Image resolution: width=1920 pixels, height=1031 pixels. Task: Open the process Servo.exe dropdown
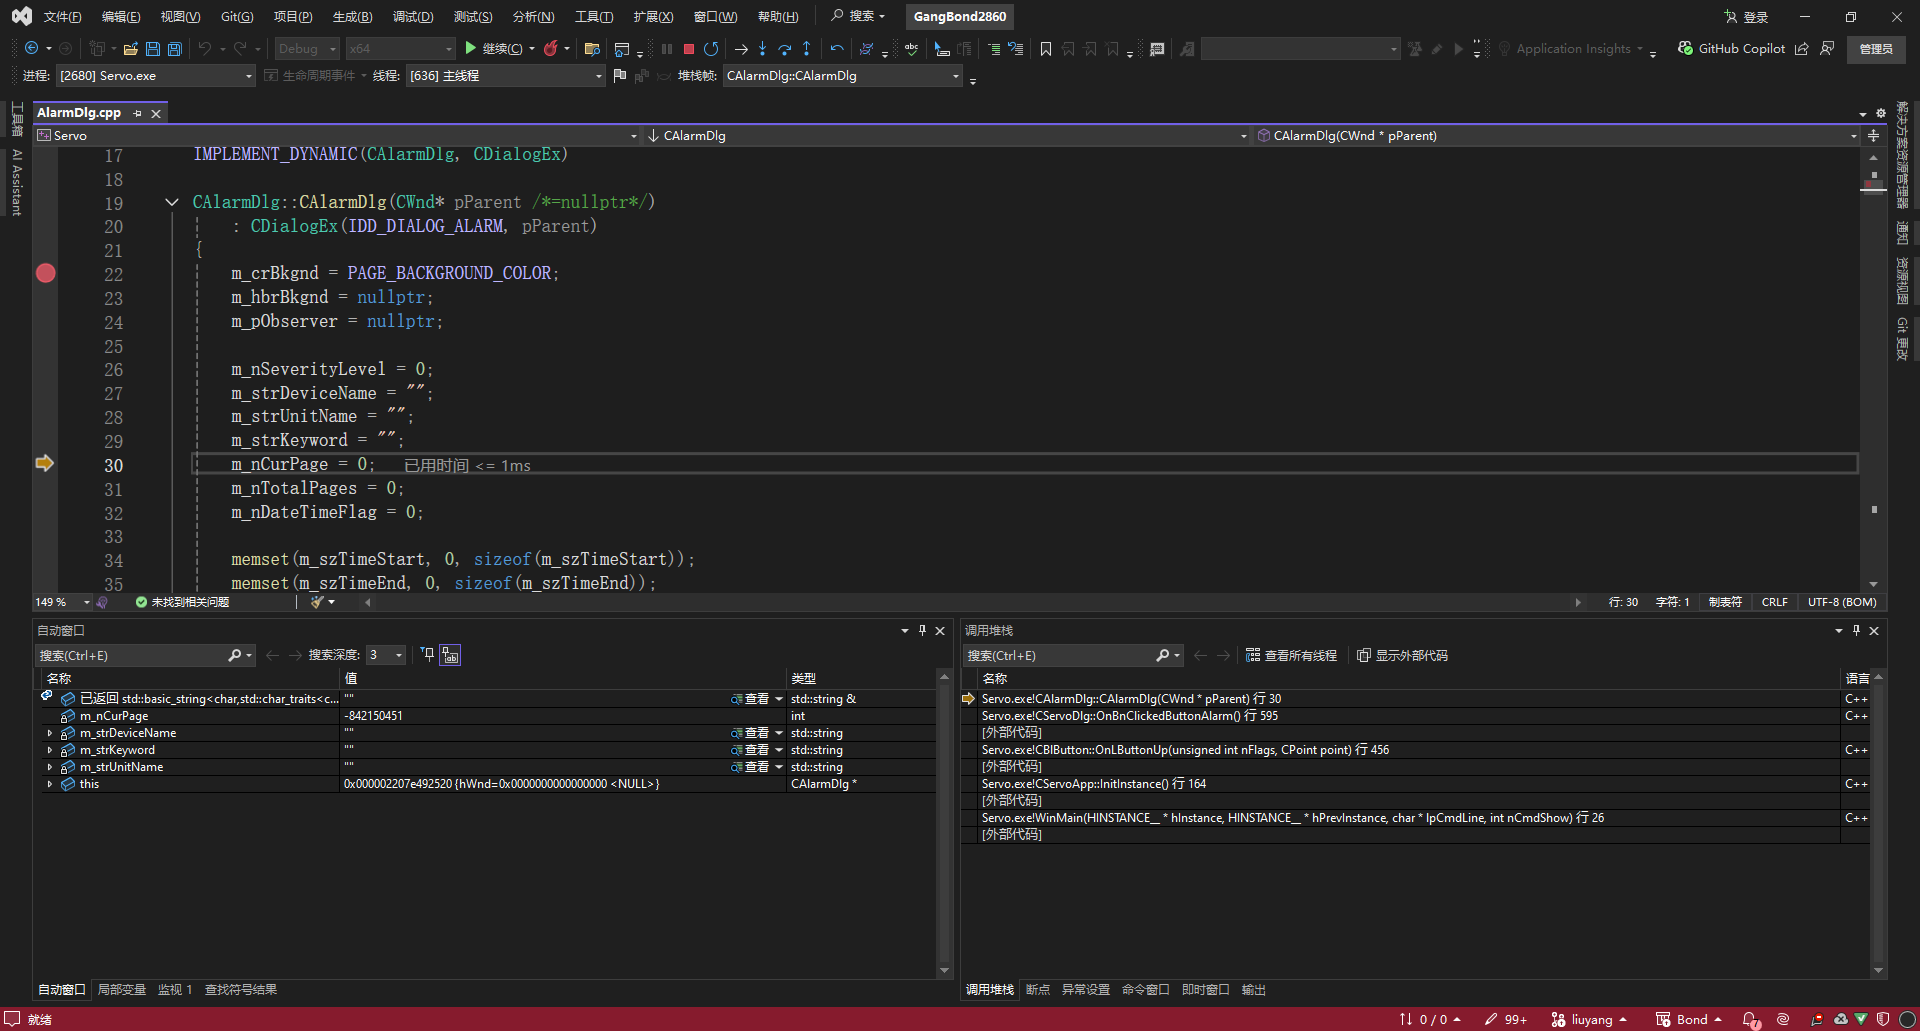click(156, 76)
